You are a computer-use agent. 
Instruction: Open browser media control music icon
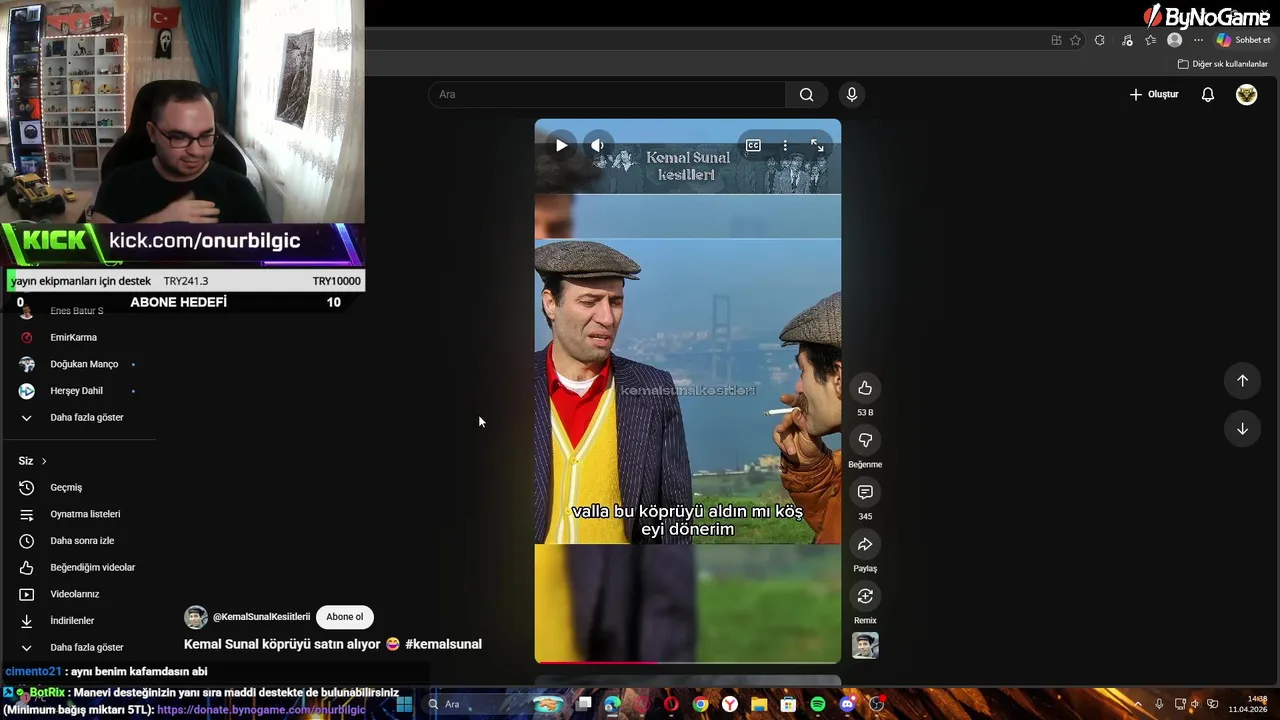click(1127, 40)
